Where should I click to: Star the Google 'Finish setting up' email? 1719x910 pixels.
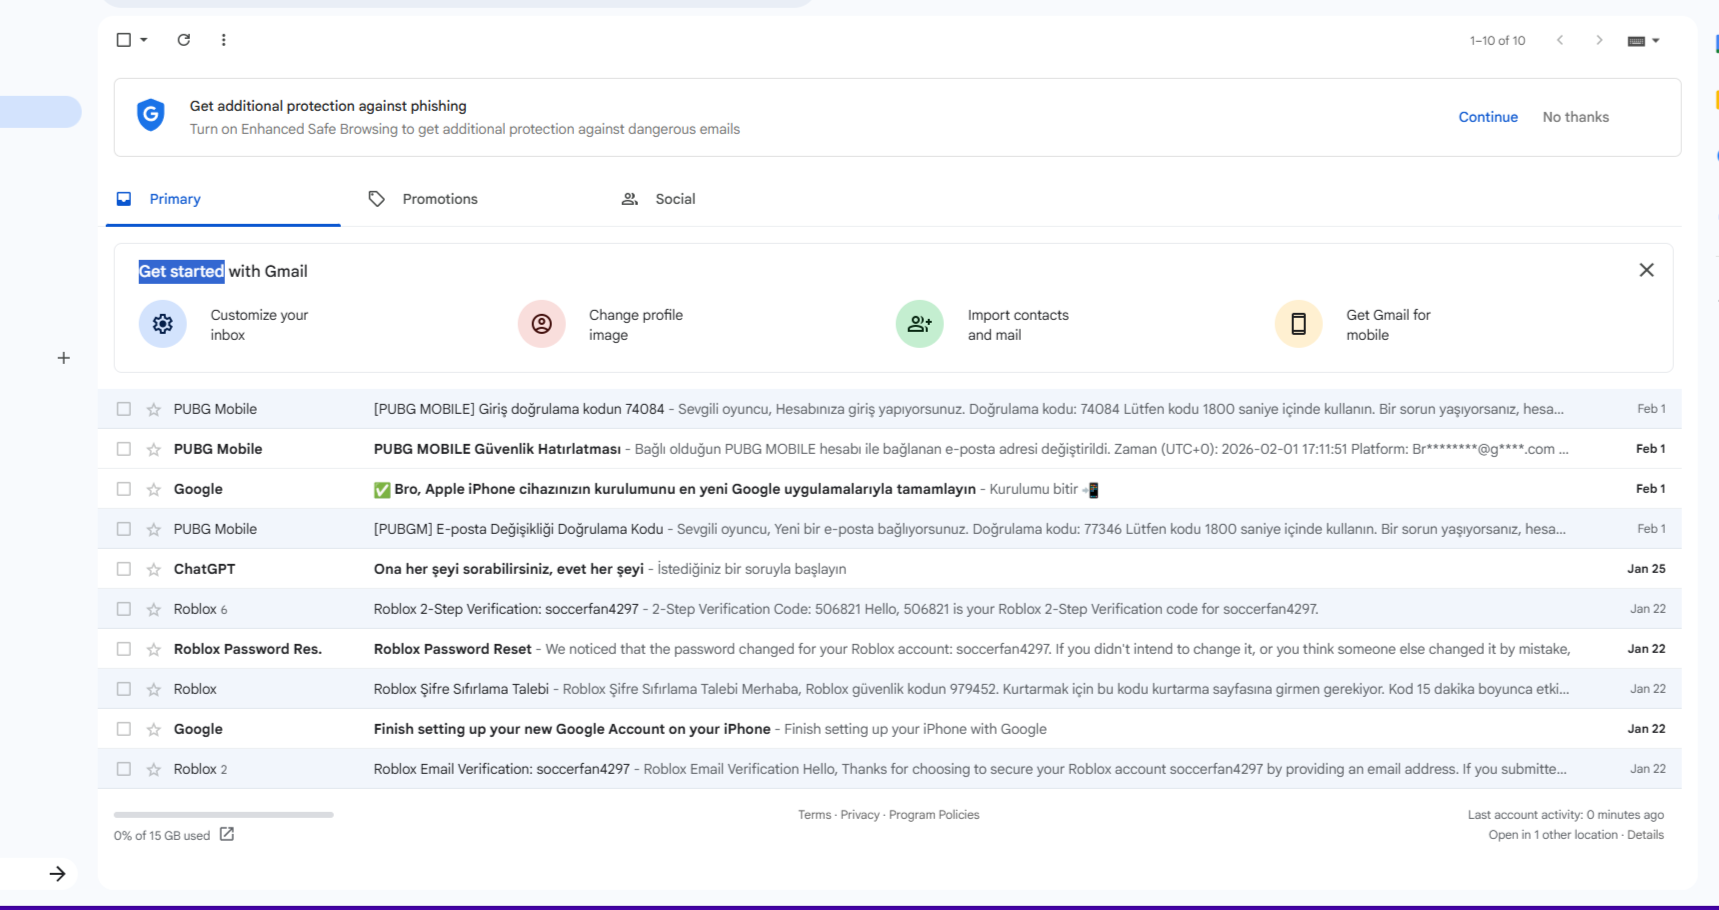[154, 729]
